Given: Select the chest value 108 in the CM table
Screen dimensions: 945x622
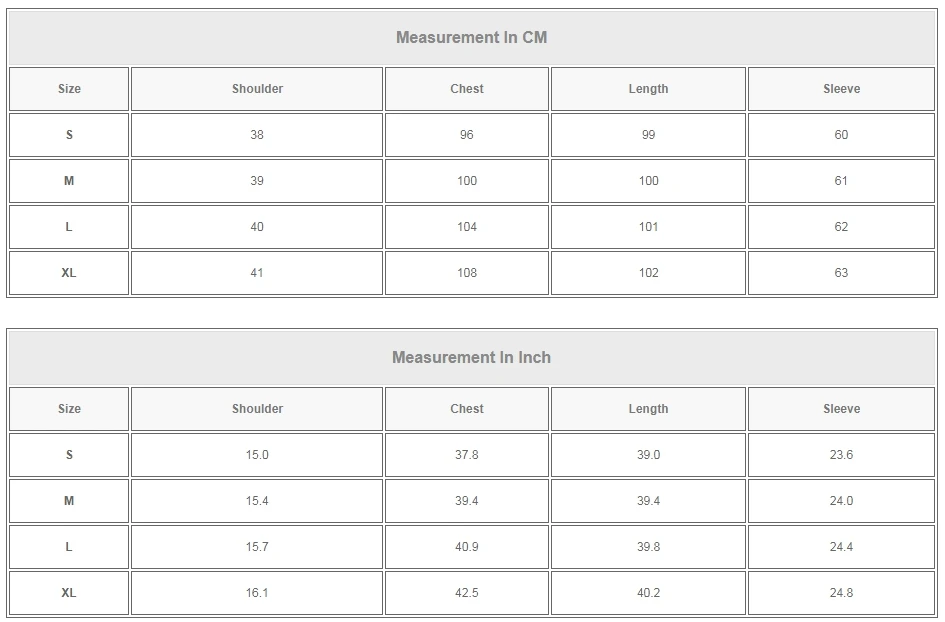Looking at the screenshot, I should click(x=467, y=273).
